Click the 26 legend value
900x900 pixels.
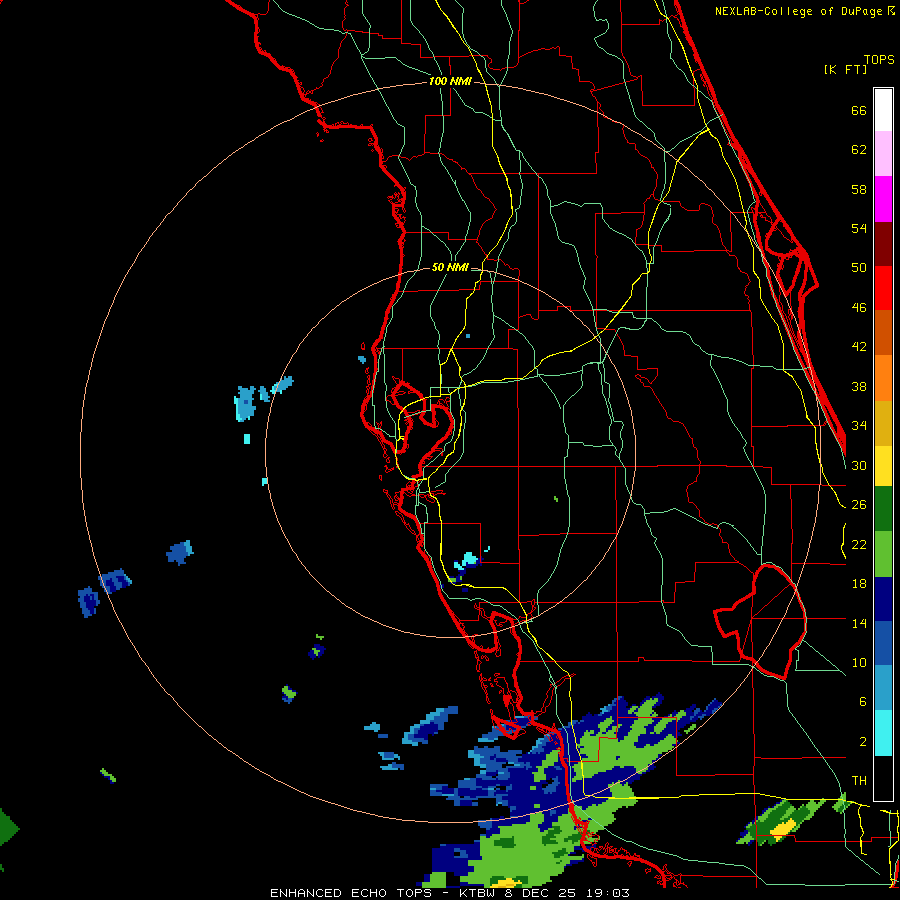[x=859, y=505]
